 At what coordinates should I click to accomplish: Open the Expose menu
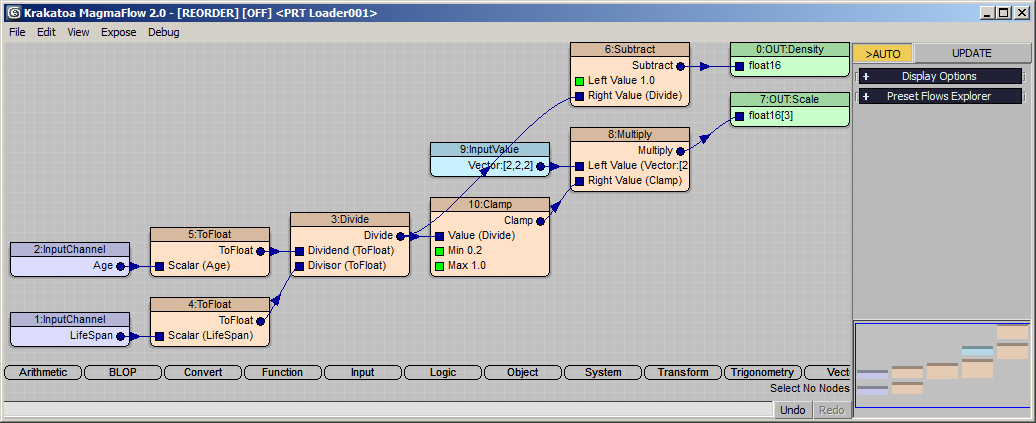pyautogui.click(x=118, y=32)
